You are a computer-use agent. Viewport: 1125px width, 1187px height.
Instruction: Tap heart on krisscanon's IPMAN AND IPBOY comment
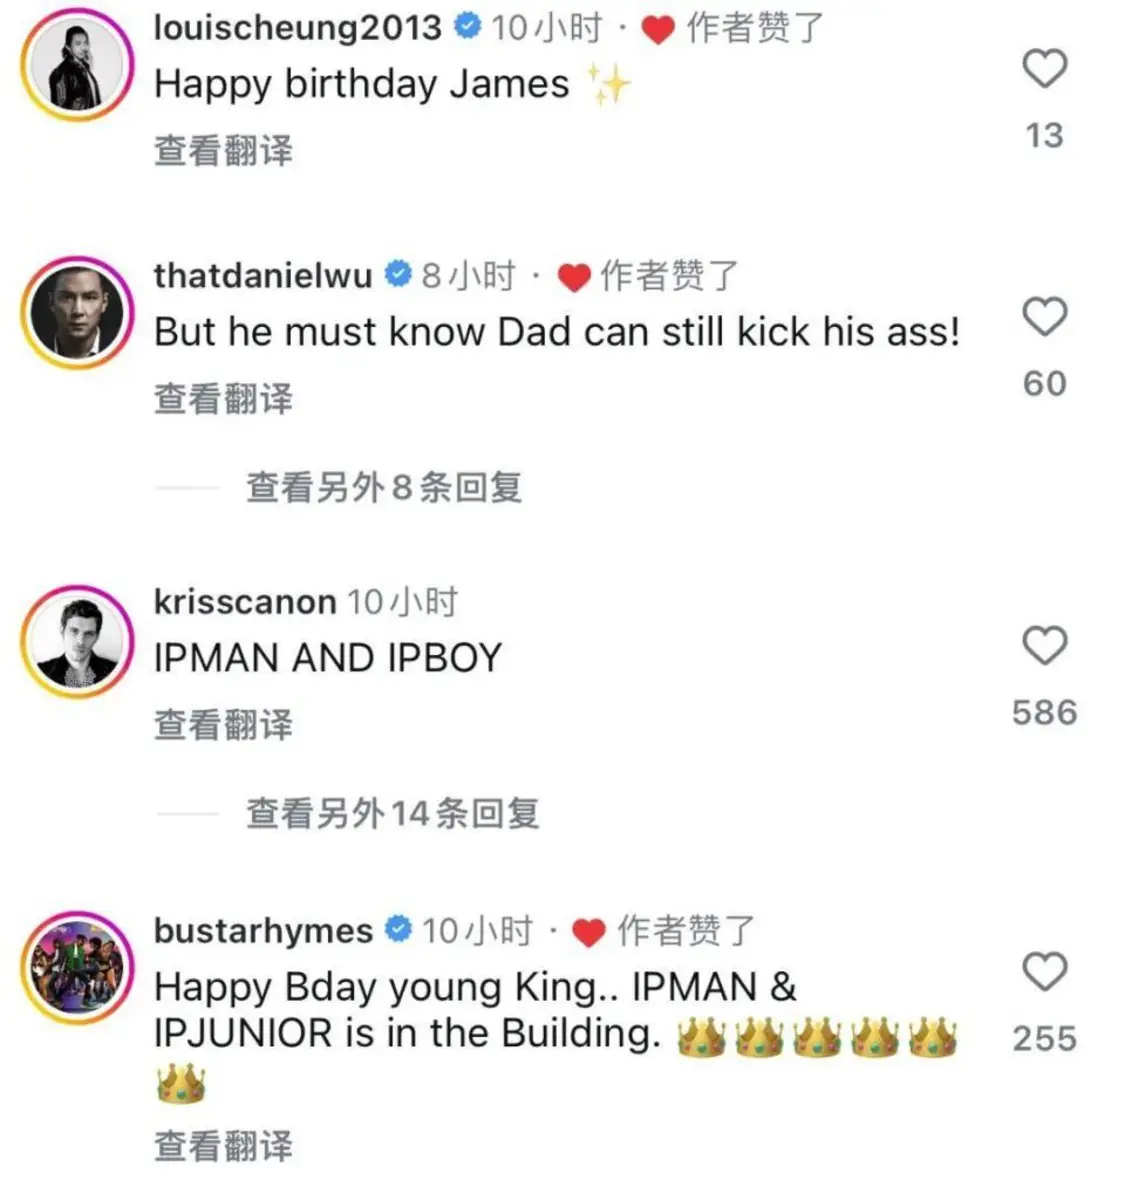pyautogui.click(x=1045, y=646)
